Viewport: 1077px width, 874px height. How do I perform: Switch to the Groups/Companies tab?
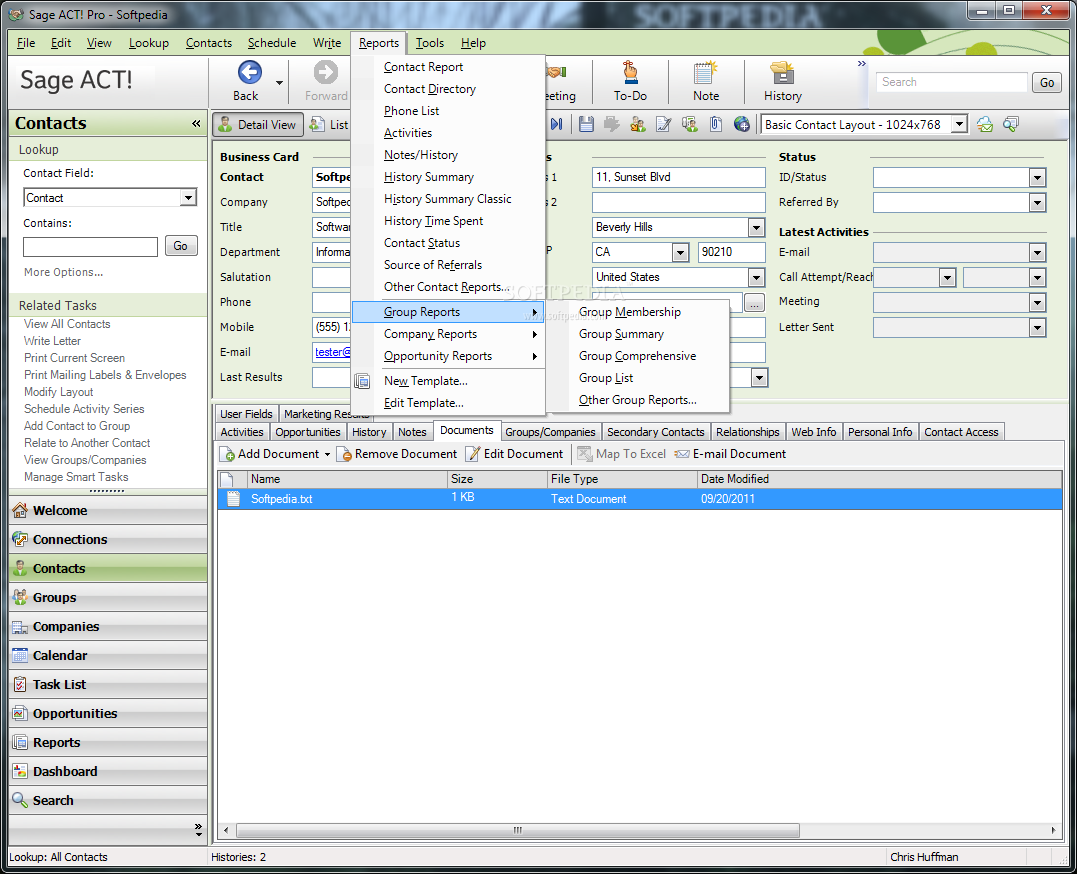(550, 432)
